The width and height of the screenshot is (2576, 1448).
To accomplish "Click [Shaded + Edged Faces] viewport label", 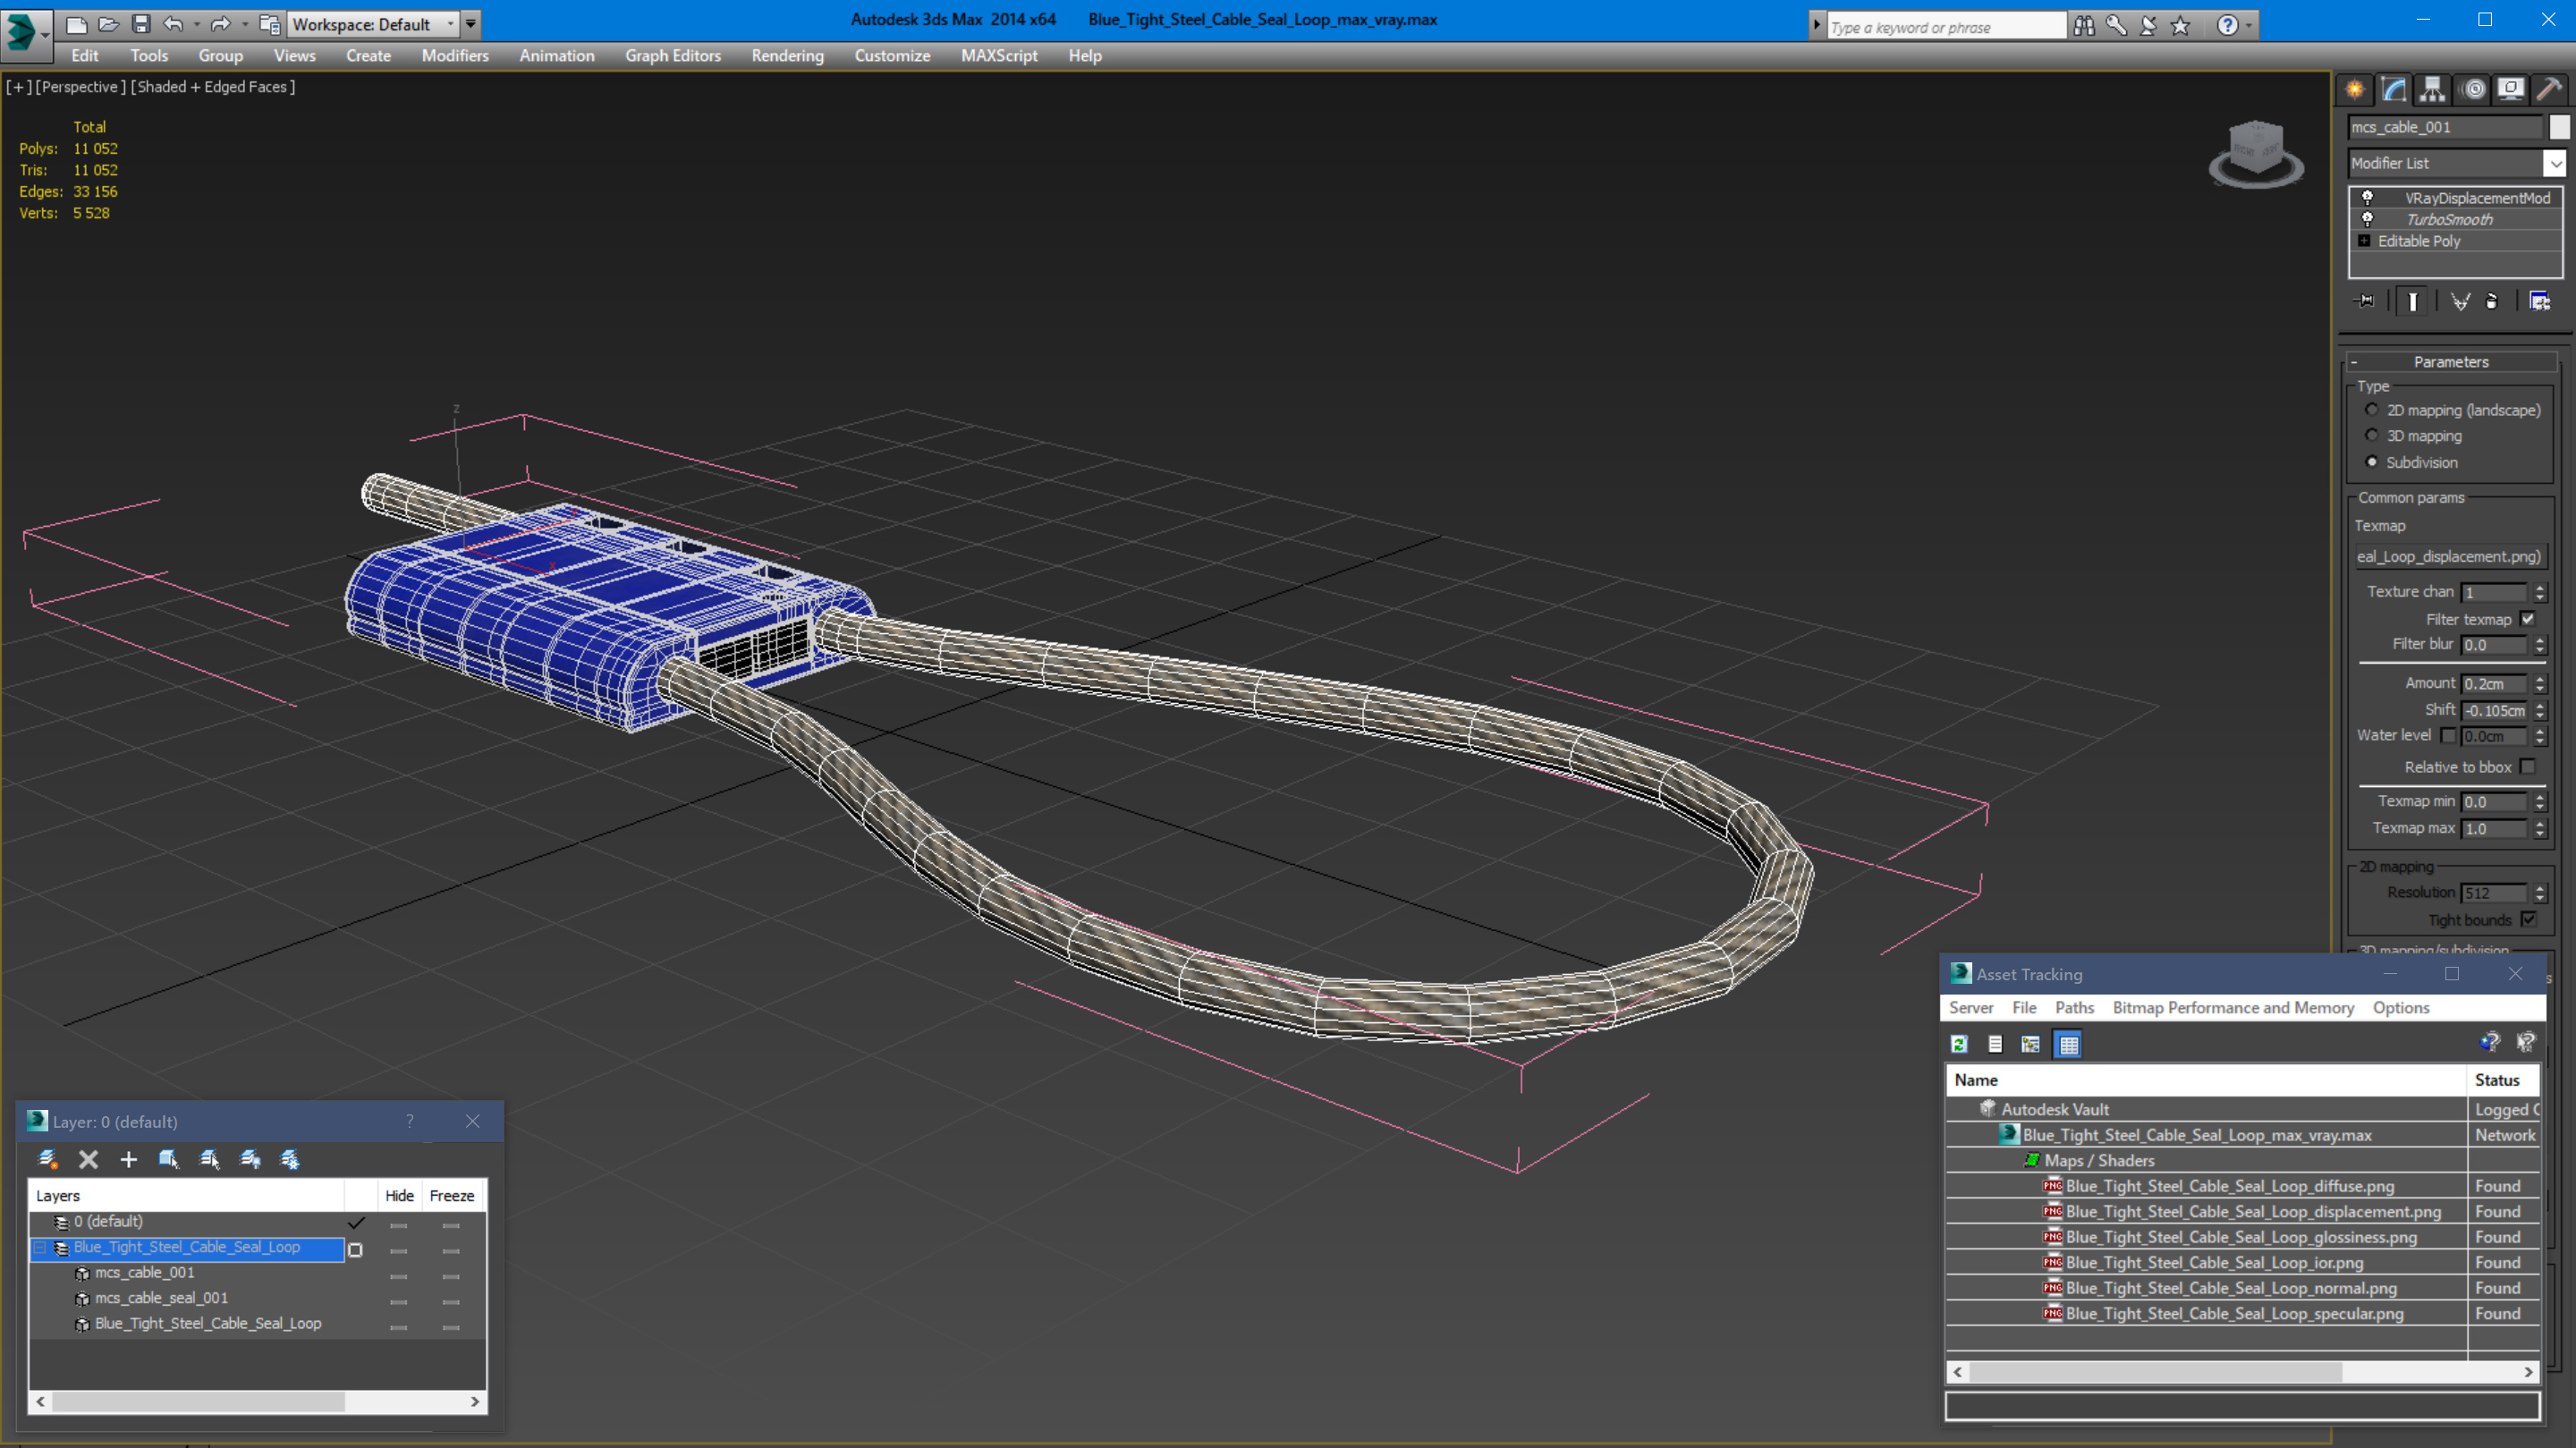I will [x=213, y=87].
